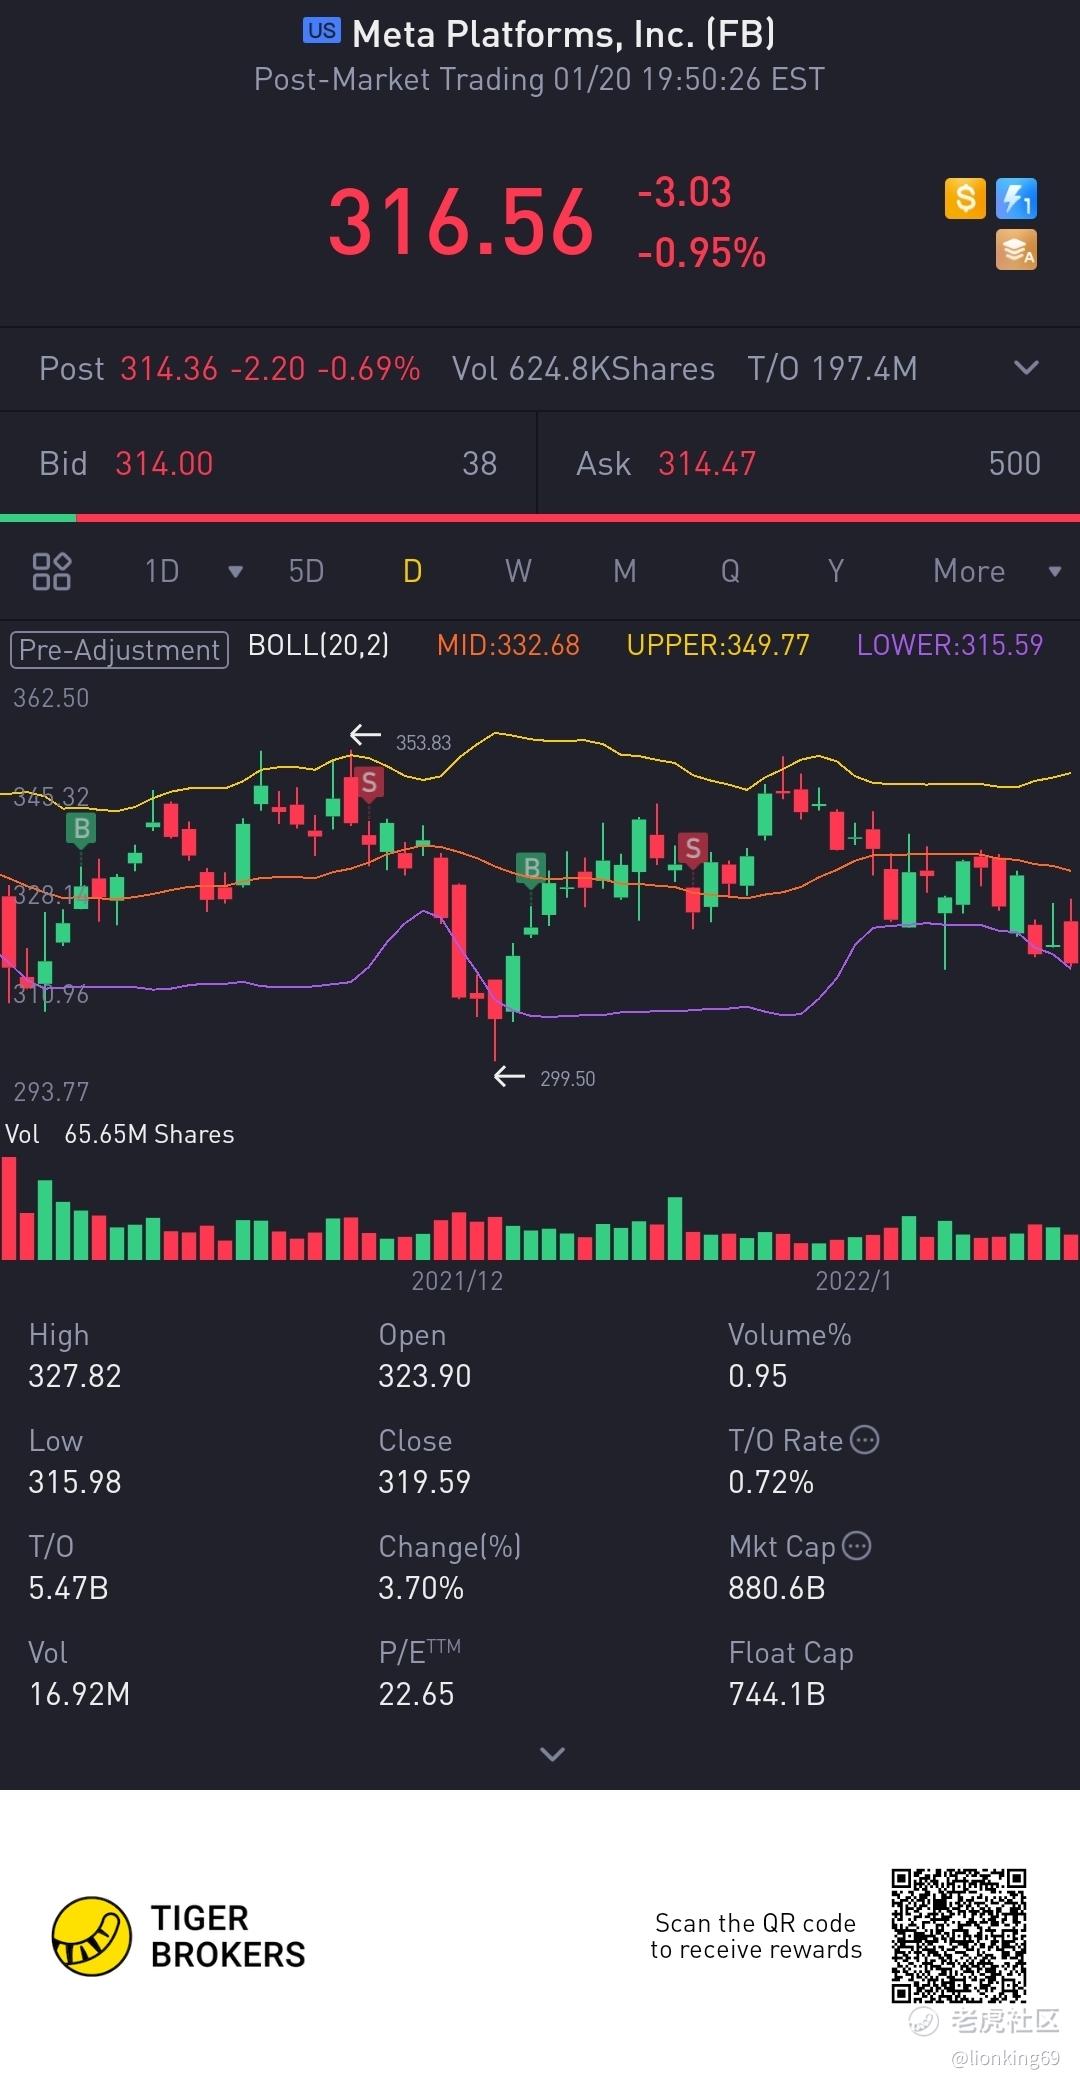Tap the Meta Platforms, Inc. (FB) title

tap(564, 35)
